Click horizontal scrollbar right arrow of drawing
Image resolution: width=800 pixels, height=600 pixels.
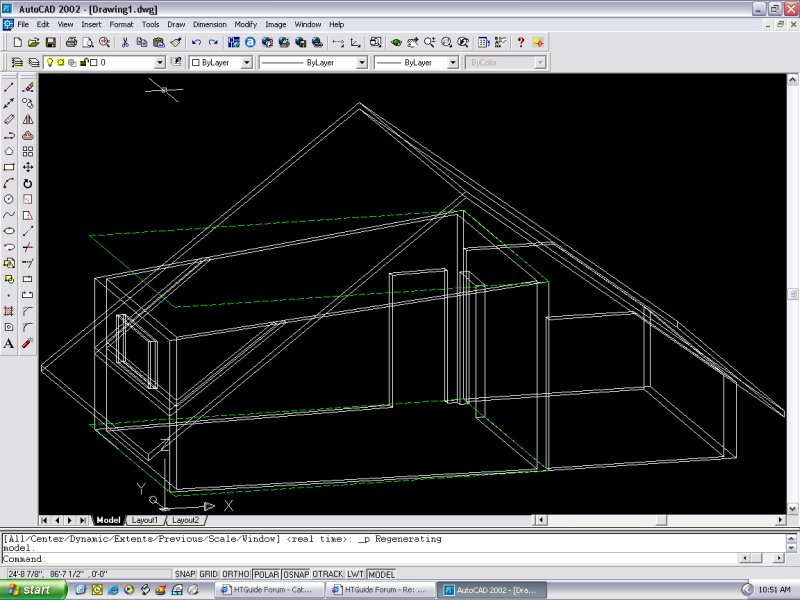tap(780, 520)
